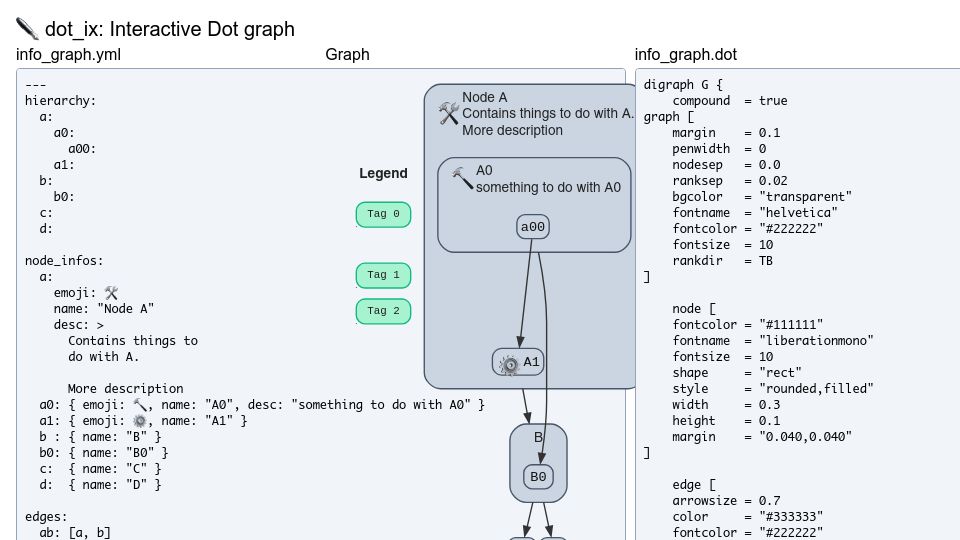The width and height of the screenshot is (960, 540).
Task: Click the 'a1: { emoji' YAML line
Action: 143,421
